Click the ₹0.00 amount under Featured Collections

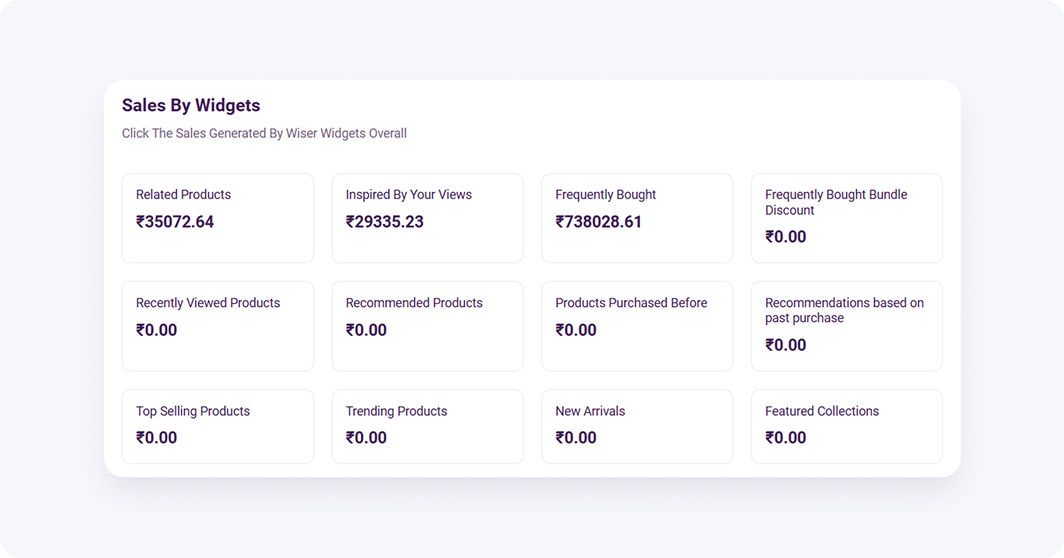(786, 438)
